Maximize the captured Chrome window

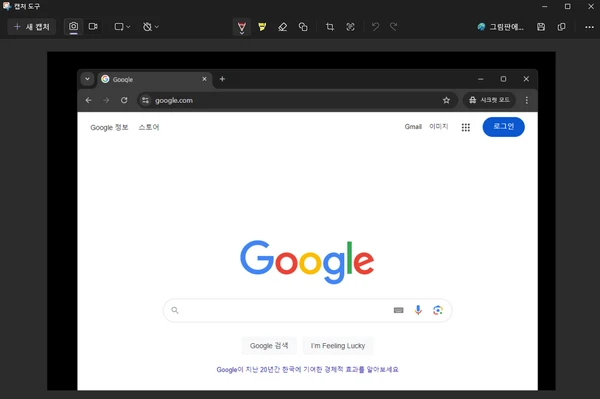[x=503, y=79]
